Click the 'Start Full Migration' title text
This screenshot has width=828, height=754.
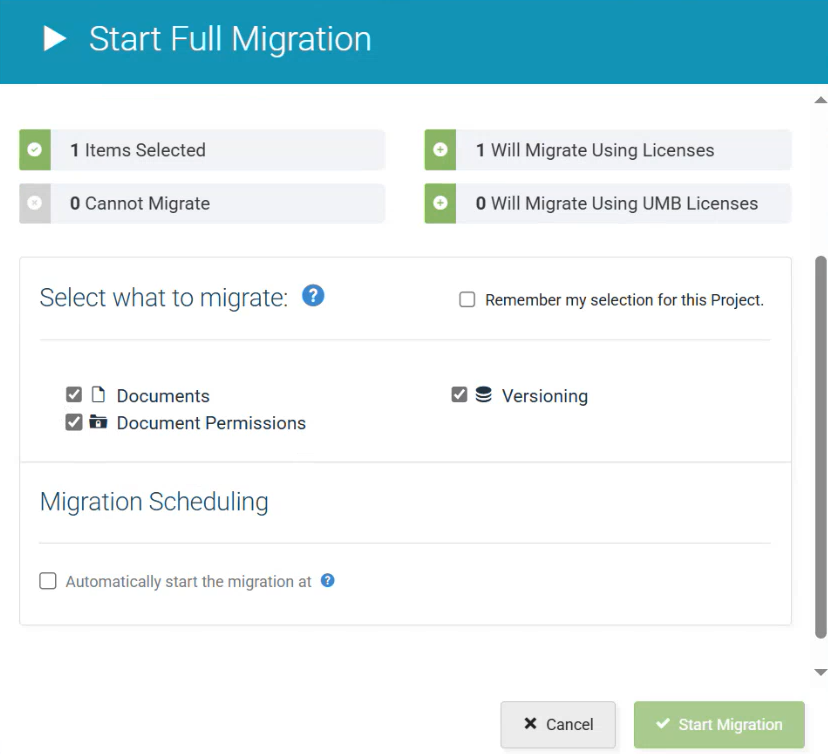point(230,39)
